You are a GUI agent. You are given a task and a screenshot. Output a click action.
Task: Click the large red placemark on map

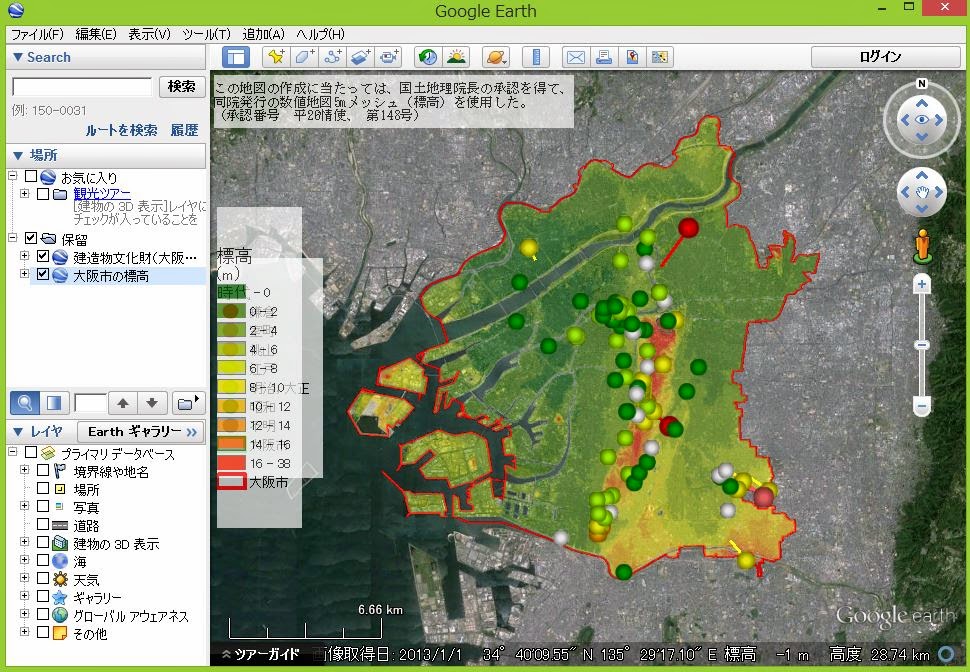[688, 228]
